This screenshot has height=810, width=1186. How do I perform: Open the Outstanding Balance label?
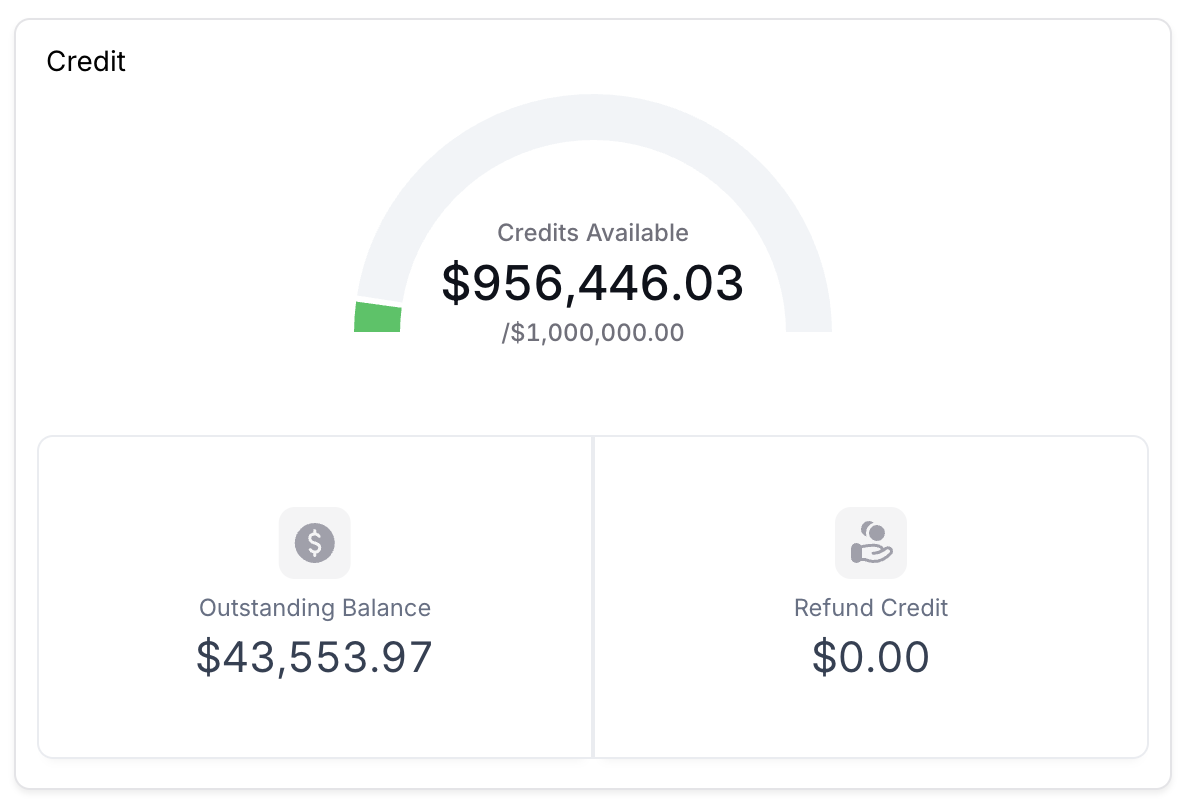[315, 607]
